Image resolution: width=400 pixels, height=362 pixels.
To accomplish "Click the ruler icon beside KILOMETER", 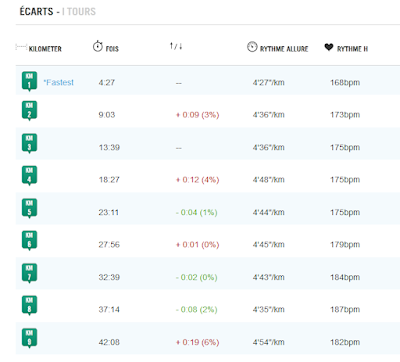I will (21, 47).
